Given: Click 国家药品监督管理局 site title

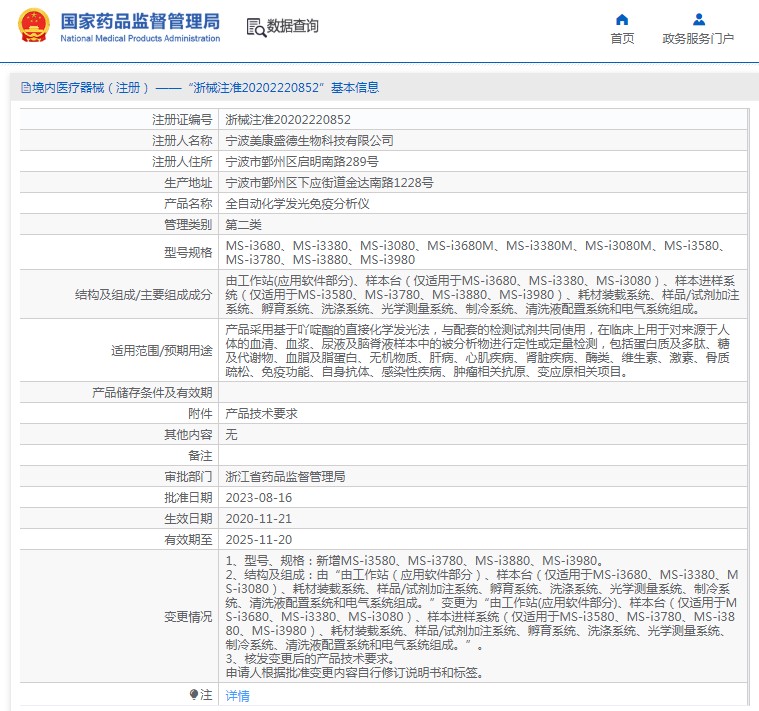Looking at the screenshot, I should click(140, 21).
